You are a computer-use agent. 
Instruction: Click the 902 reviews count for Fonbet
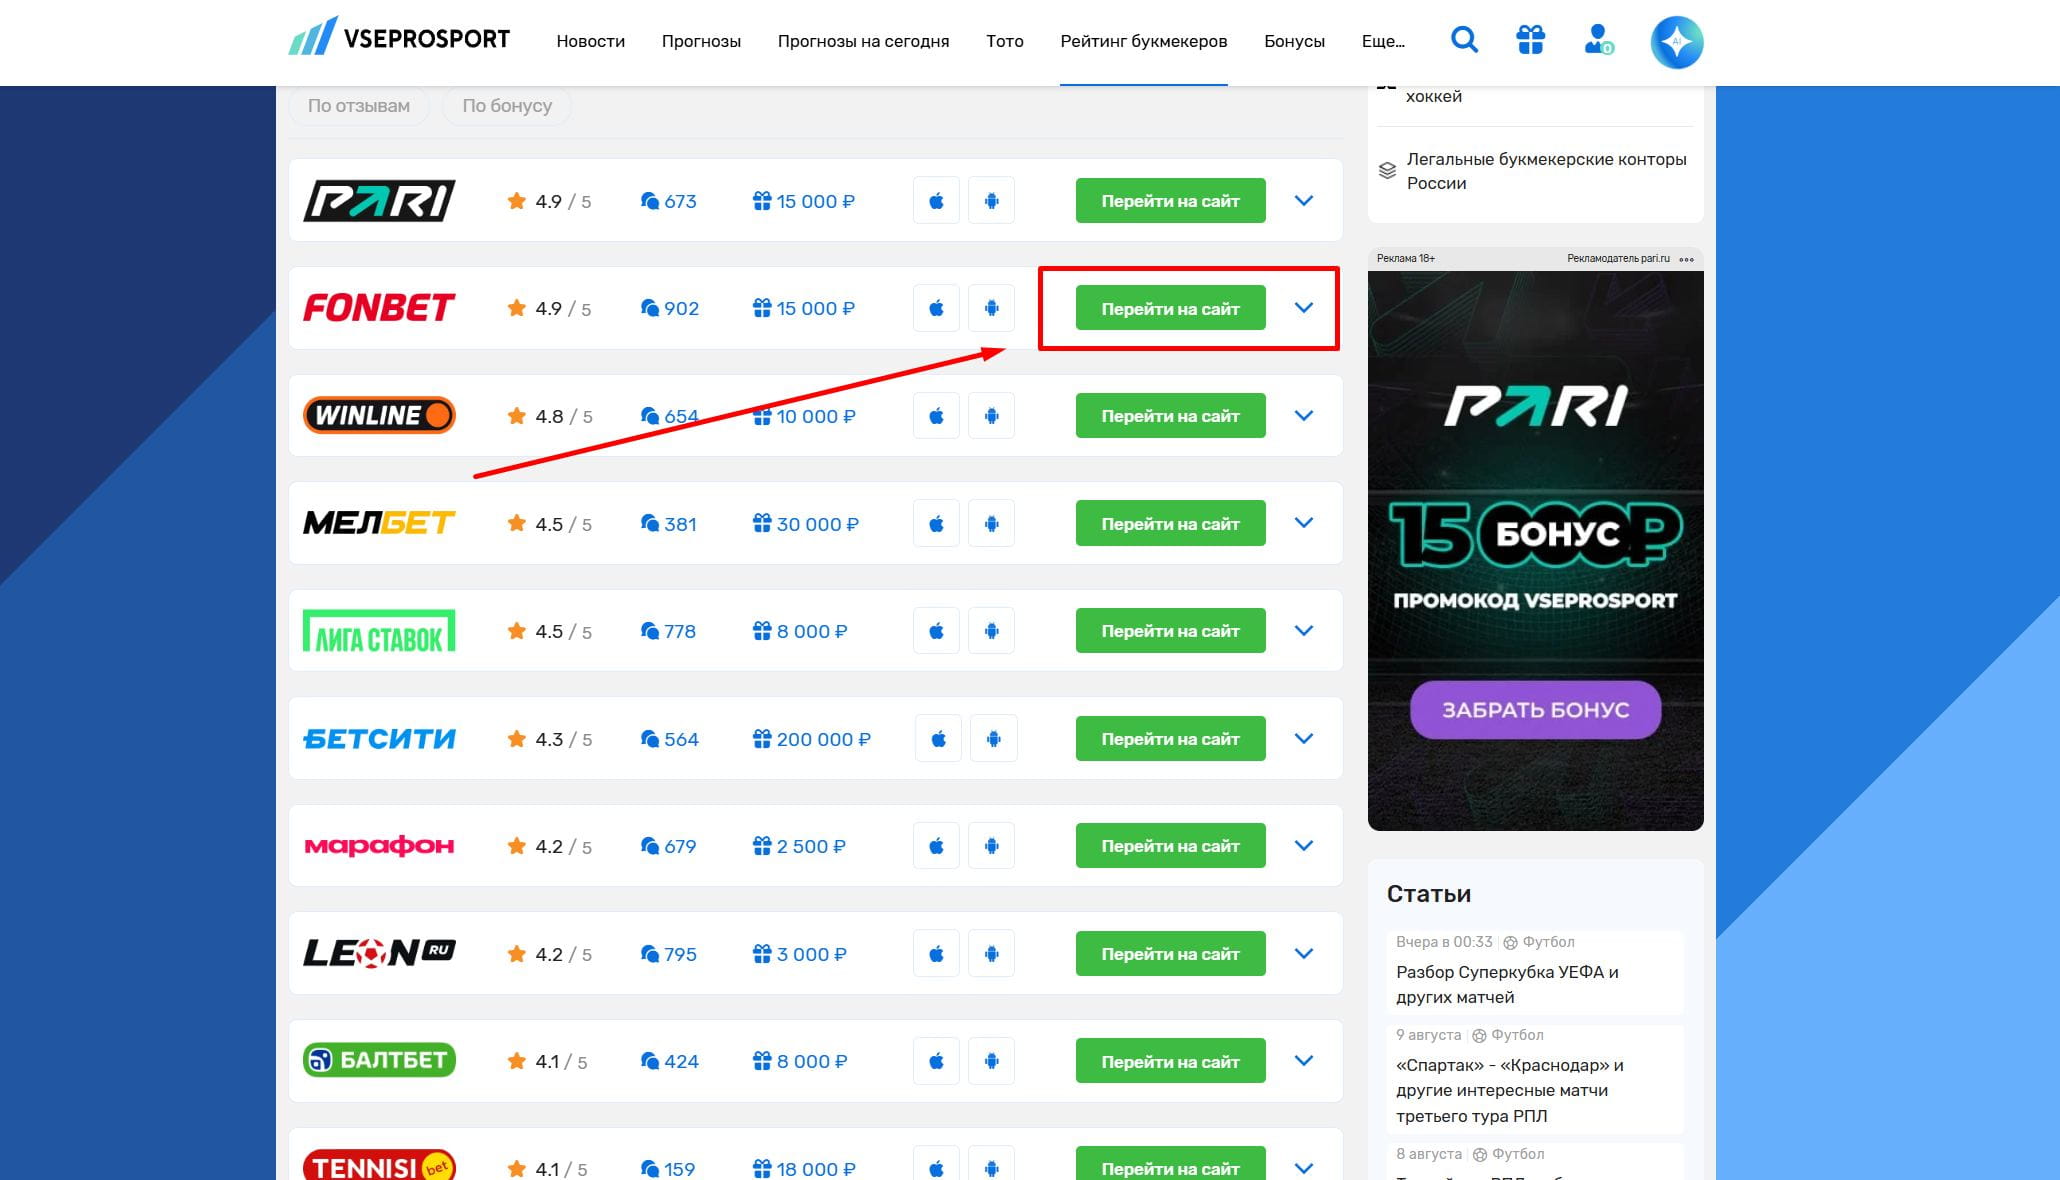[x=670, y=308]
